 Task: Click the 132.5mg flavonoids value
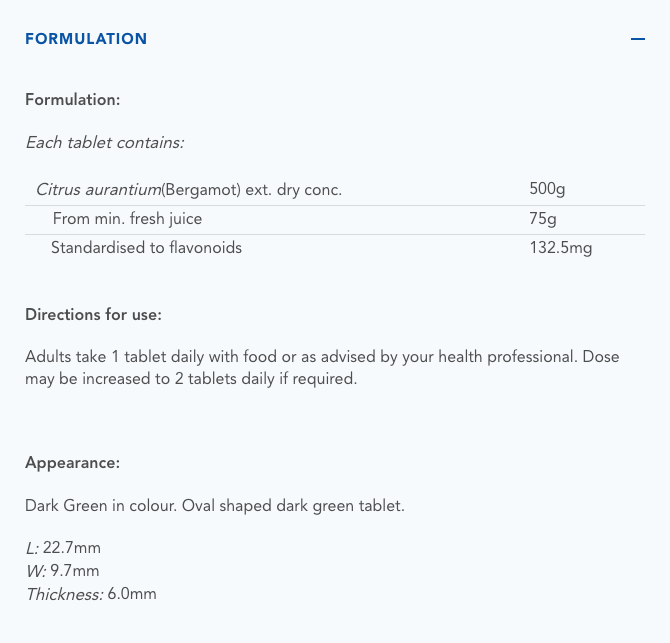click(x=560, y=247)
